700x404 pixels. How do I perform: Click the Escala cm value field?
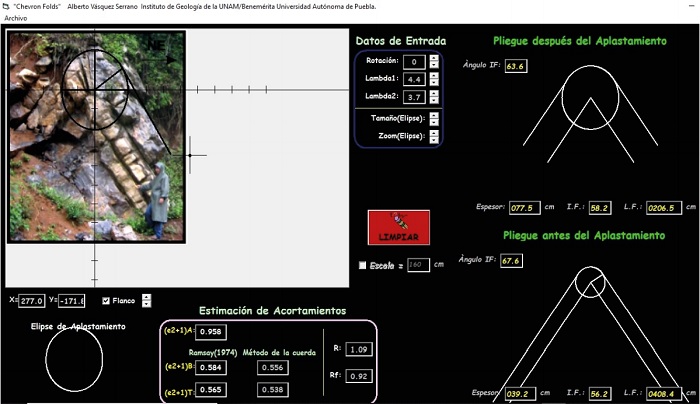418,265
